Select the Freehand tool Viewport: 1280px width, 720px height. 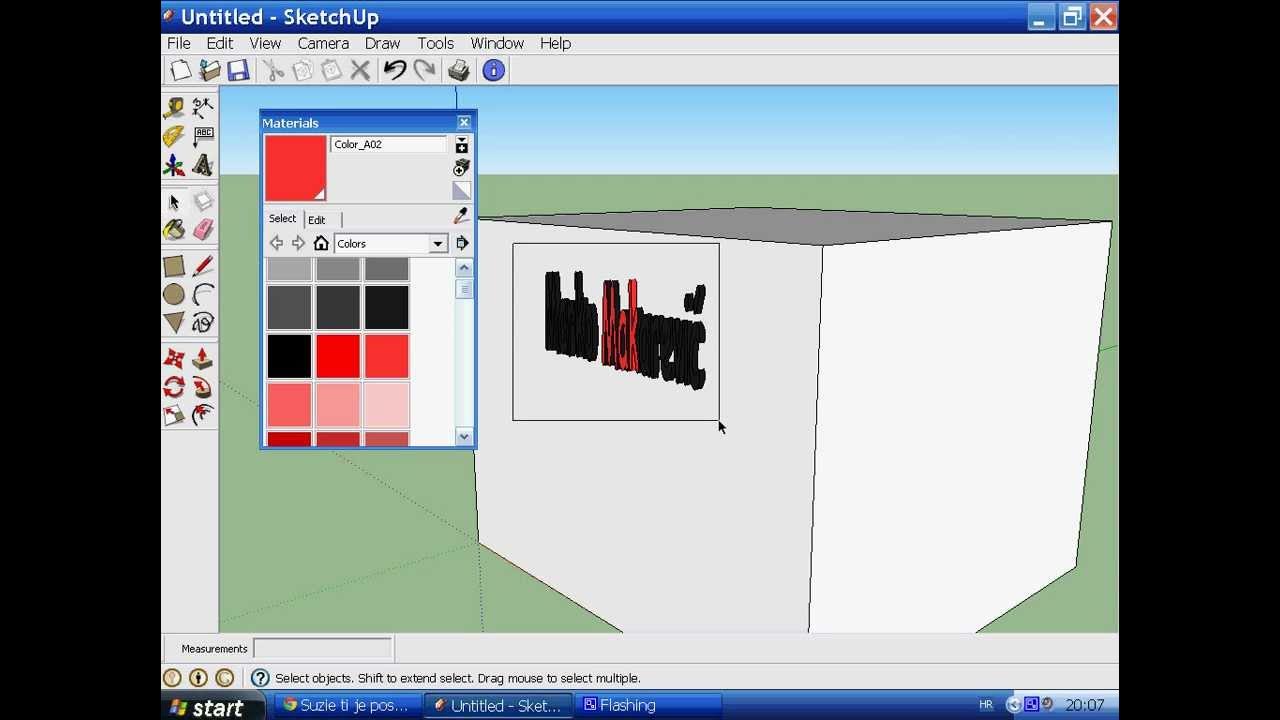[x=203, y=322]
